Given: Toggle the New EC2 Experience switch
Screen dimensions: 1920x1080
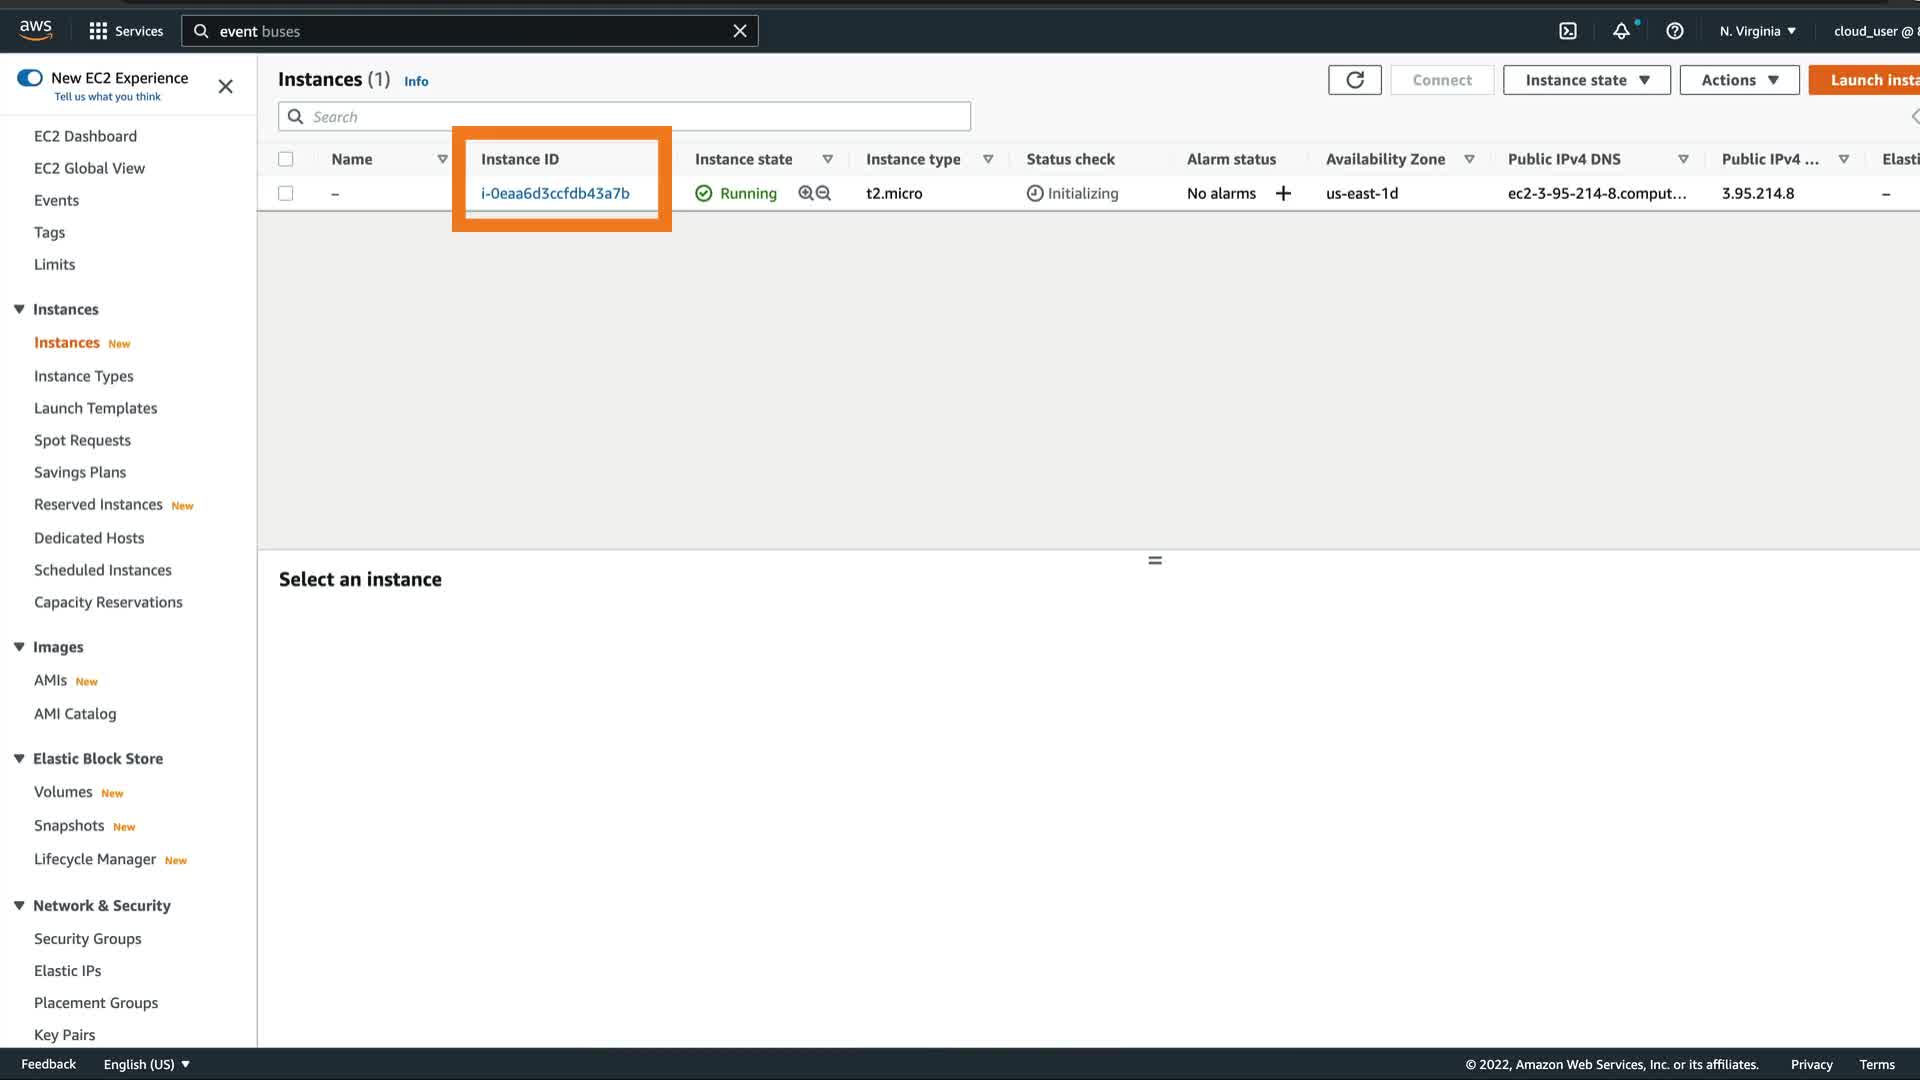Looking at the screenshot, I should coord(30,78).
